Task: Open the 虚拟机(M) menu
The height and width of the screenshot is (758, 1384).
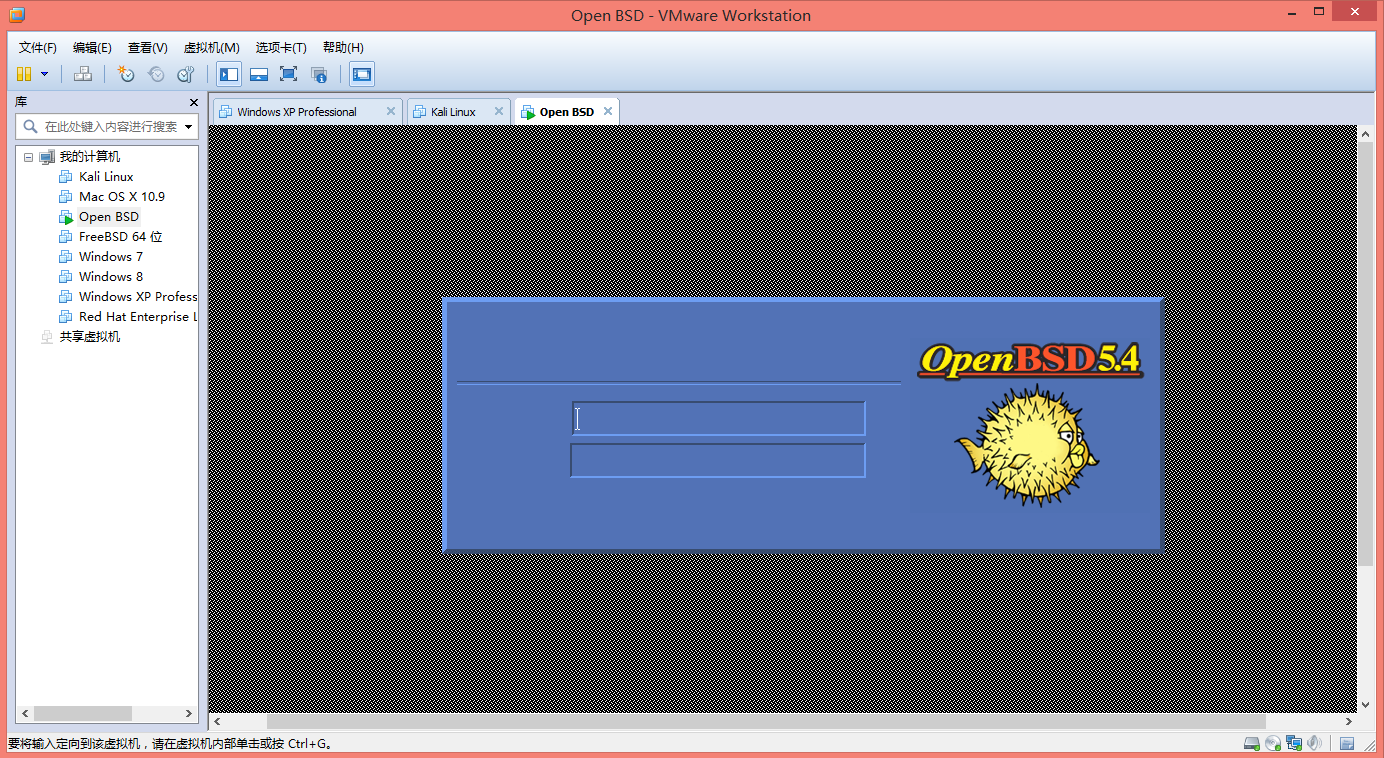Action: point(211,47)
